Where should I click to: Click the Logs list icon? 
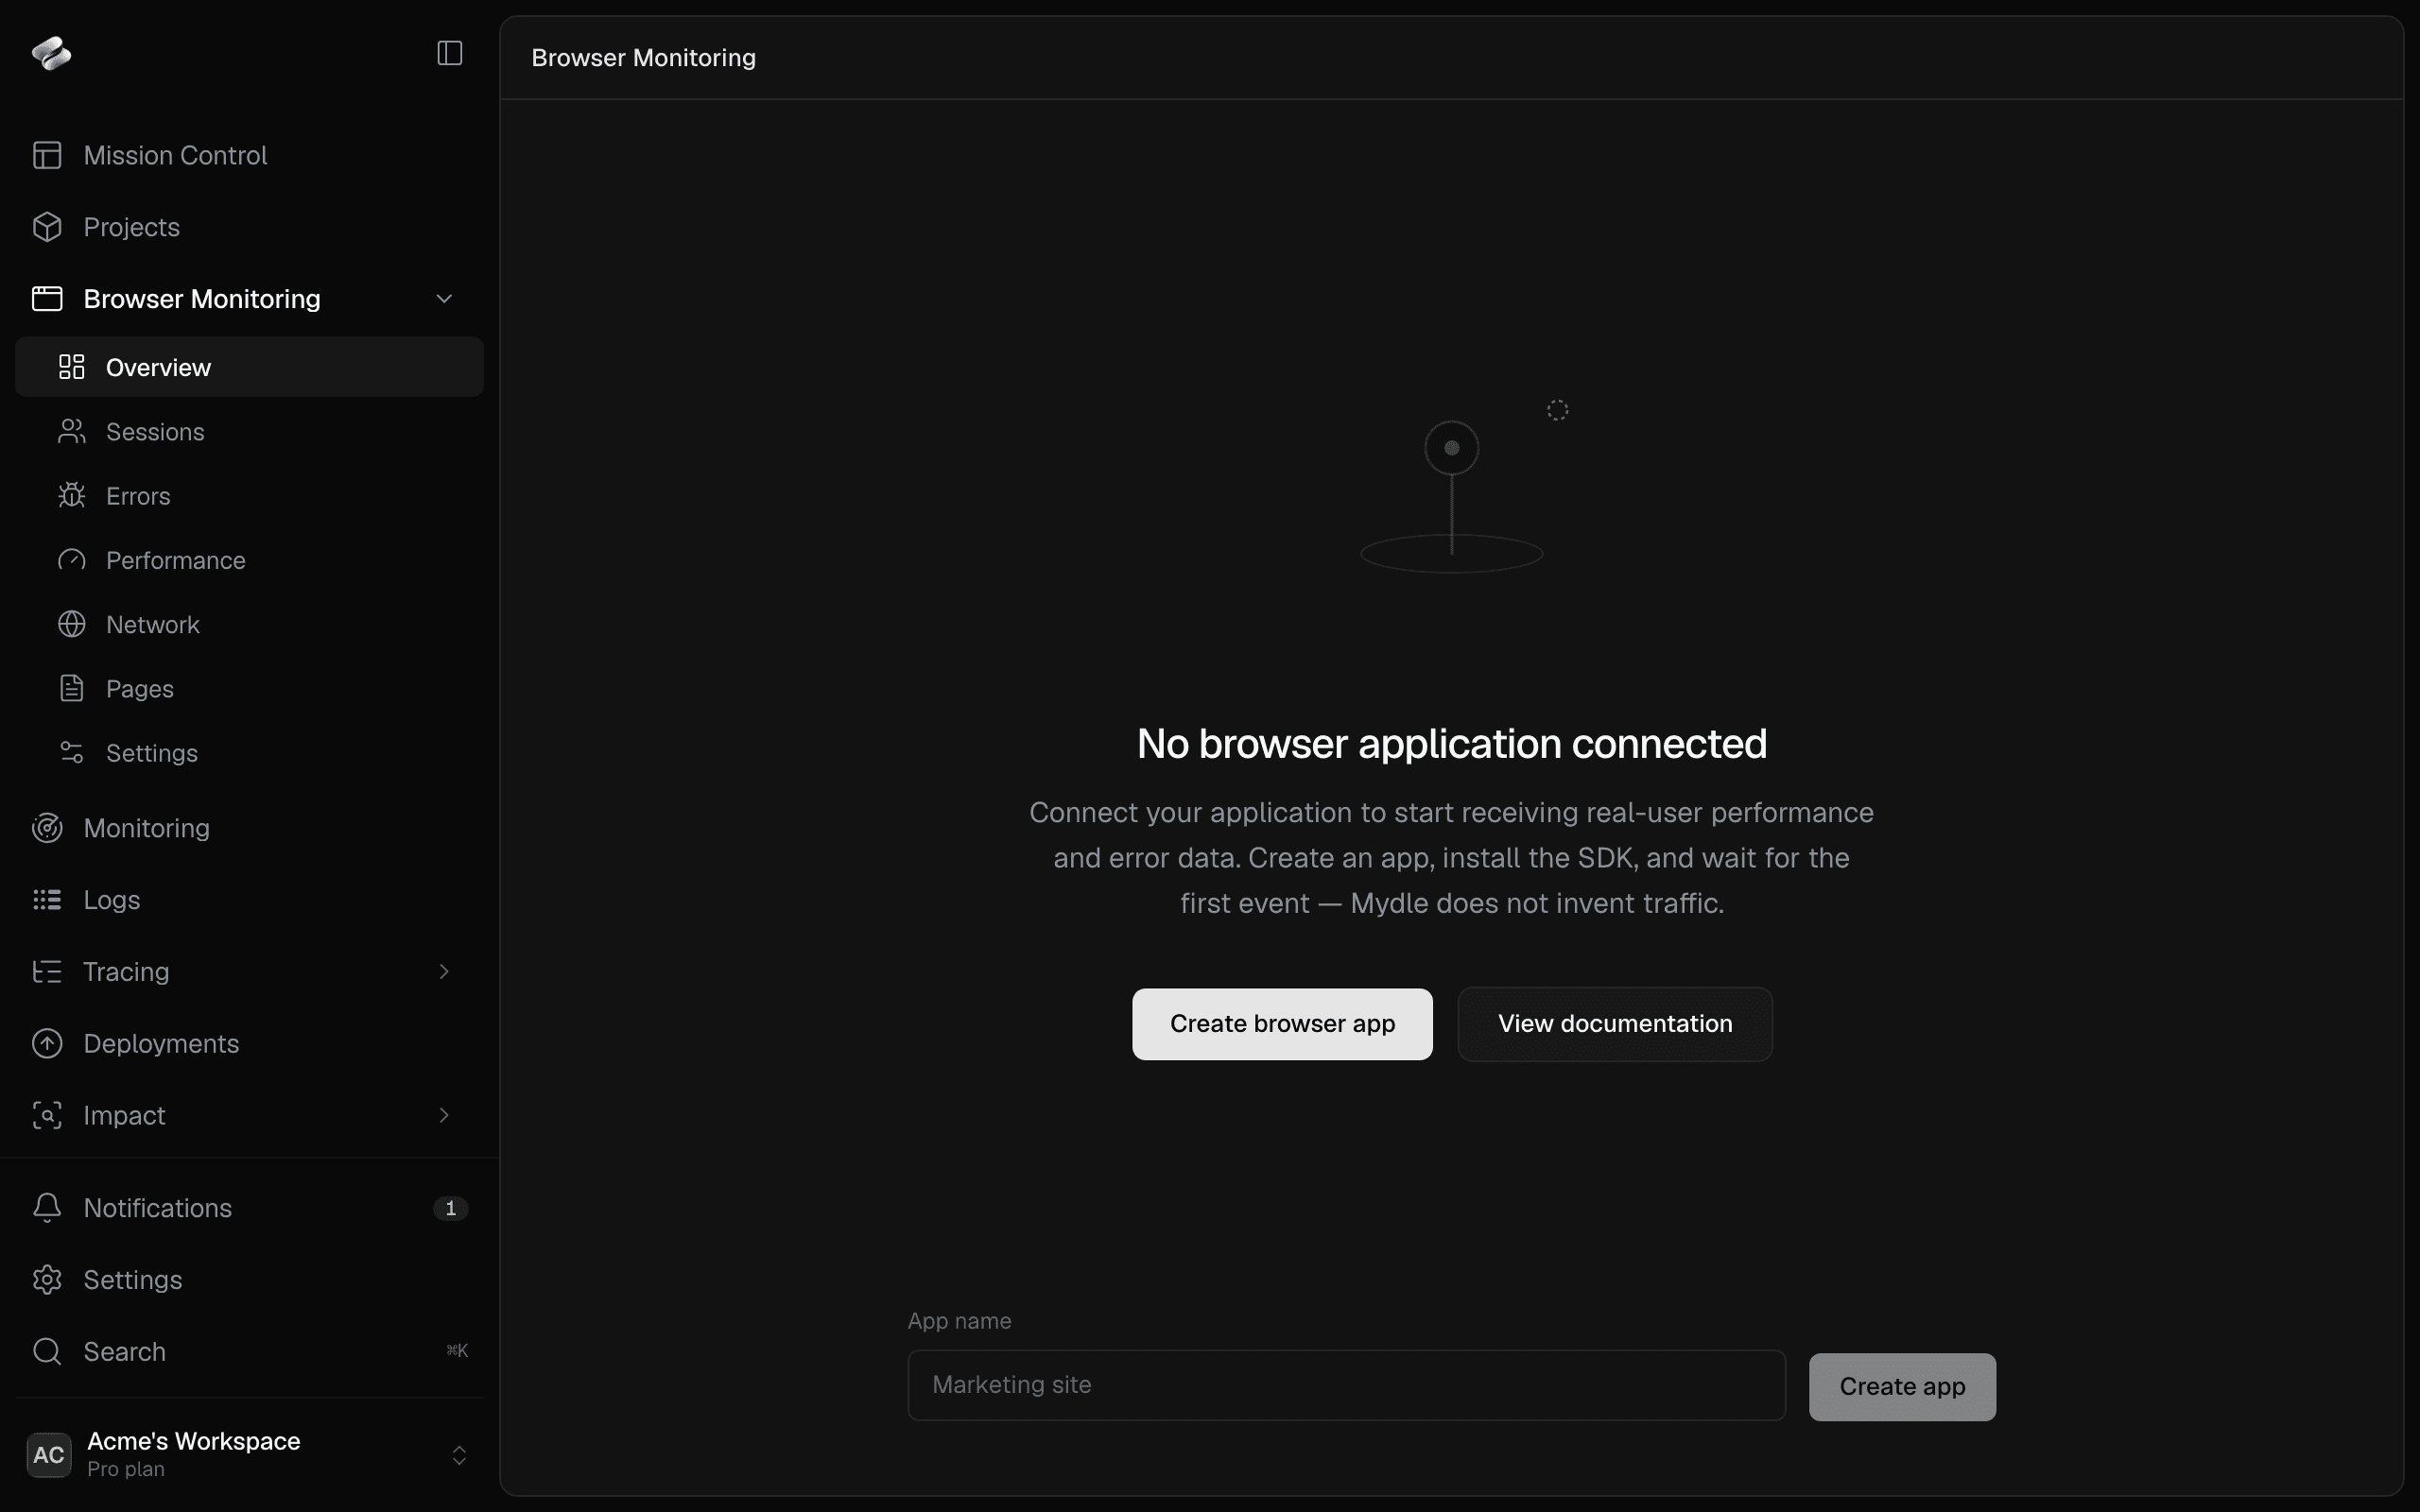[47, 900]
